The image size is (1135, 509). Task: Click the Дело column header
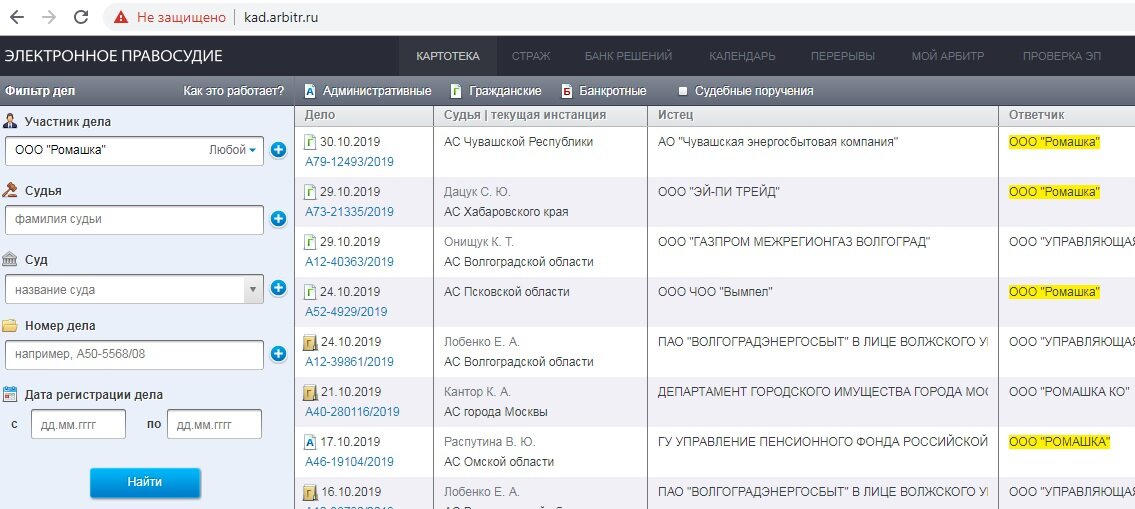[x=320, y=114]
